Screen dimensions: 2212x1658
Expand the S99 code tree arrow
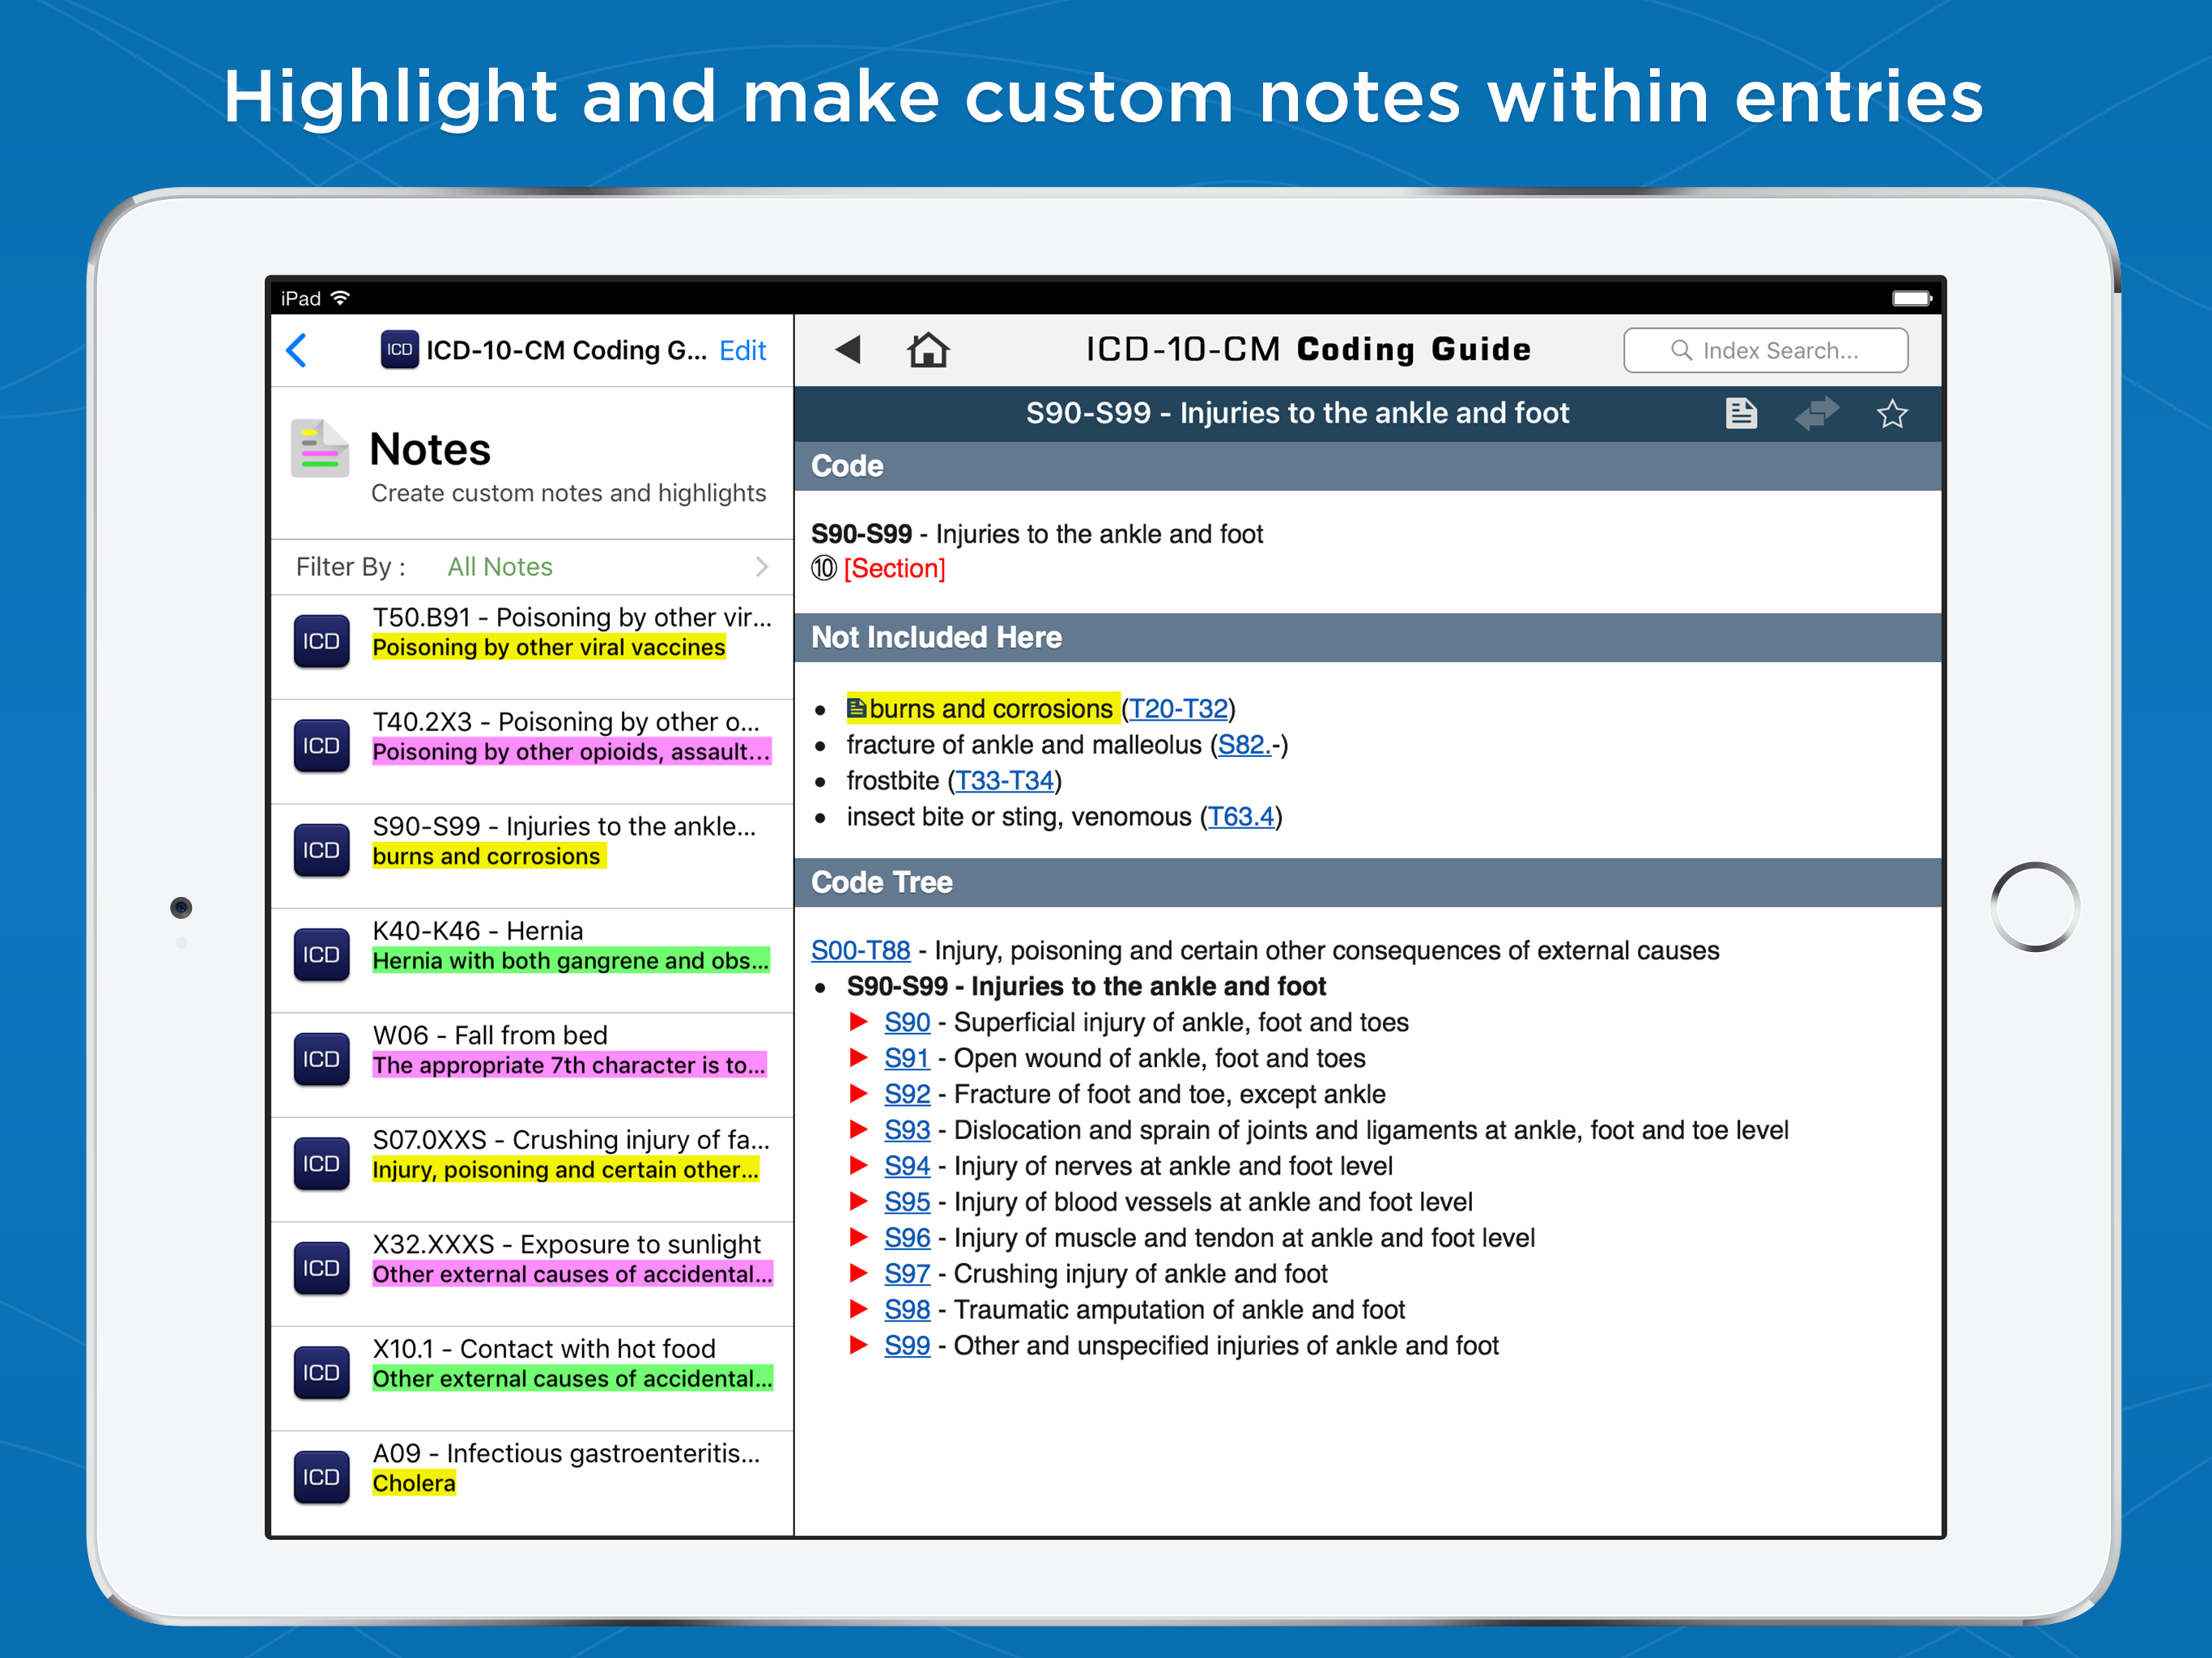(858, 1345)
